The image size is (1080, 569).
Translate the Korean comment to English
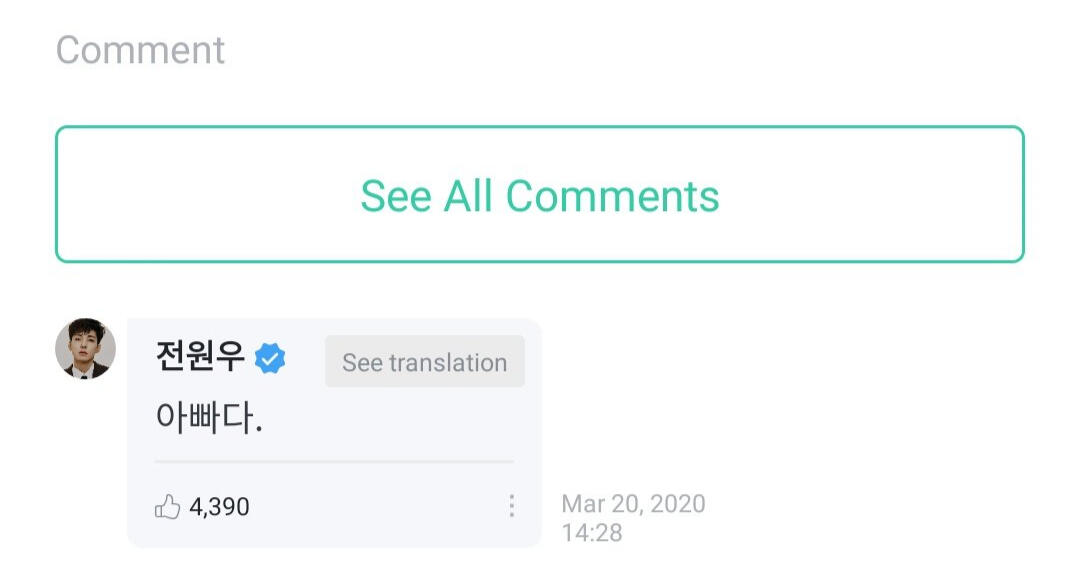(x=424, y=362)
